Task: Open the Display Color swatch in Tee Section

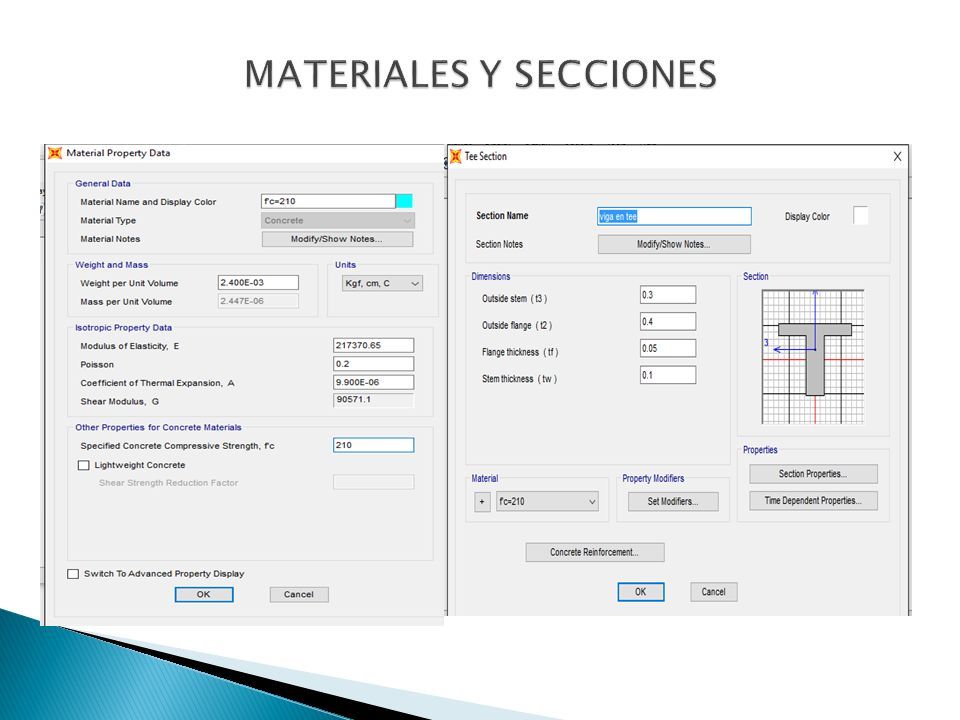Action: pyautogui.click(x=860, y=216)
